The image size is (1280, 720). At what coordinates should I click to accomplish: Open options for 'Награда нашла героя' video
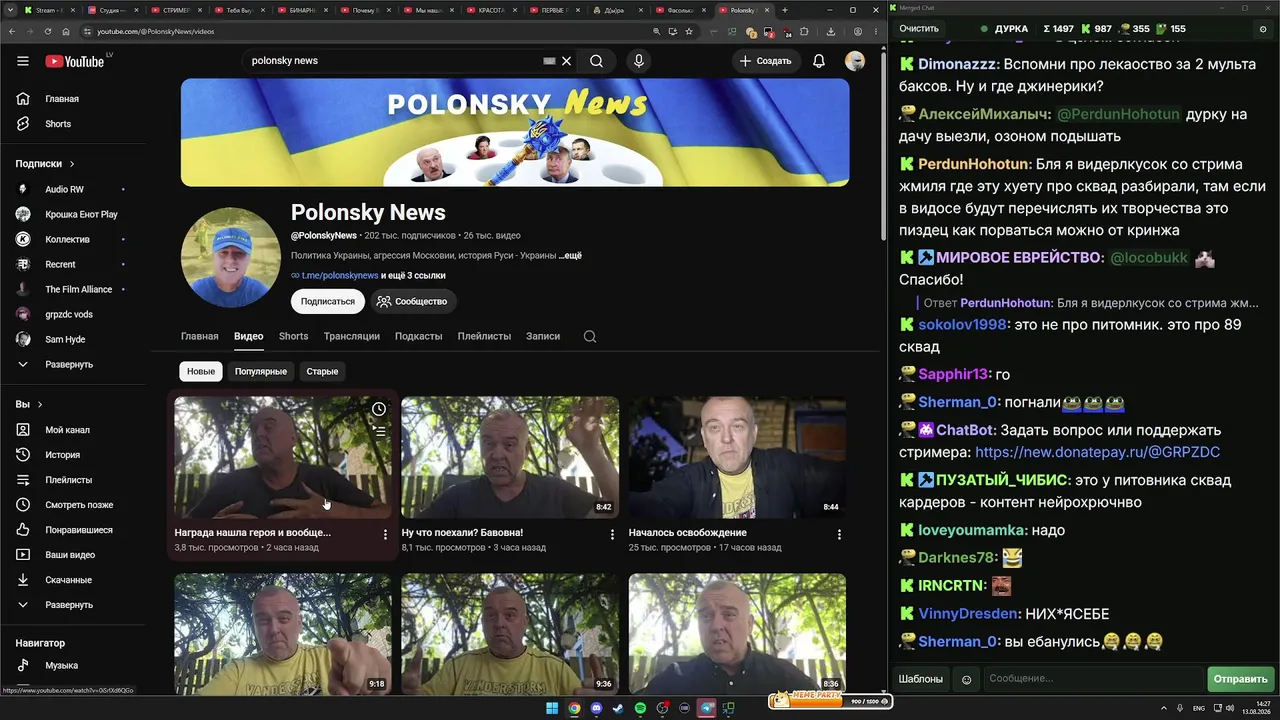pyautogui.click(x=385, y=535)
